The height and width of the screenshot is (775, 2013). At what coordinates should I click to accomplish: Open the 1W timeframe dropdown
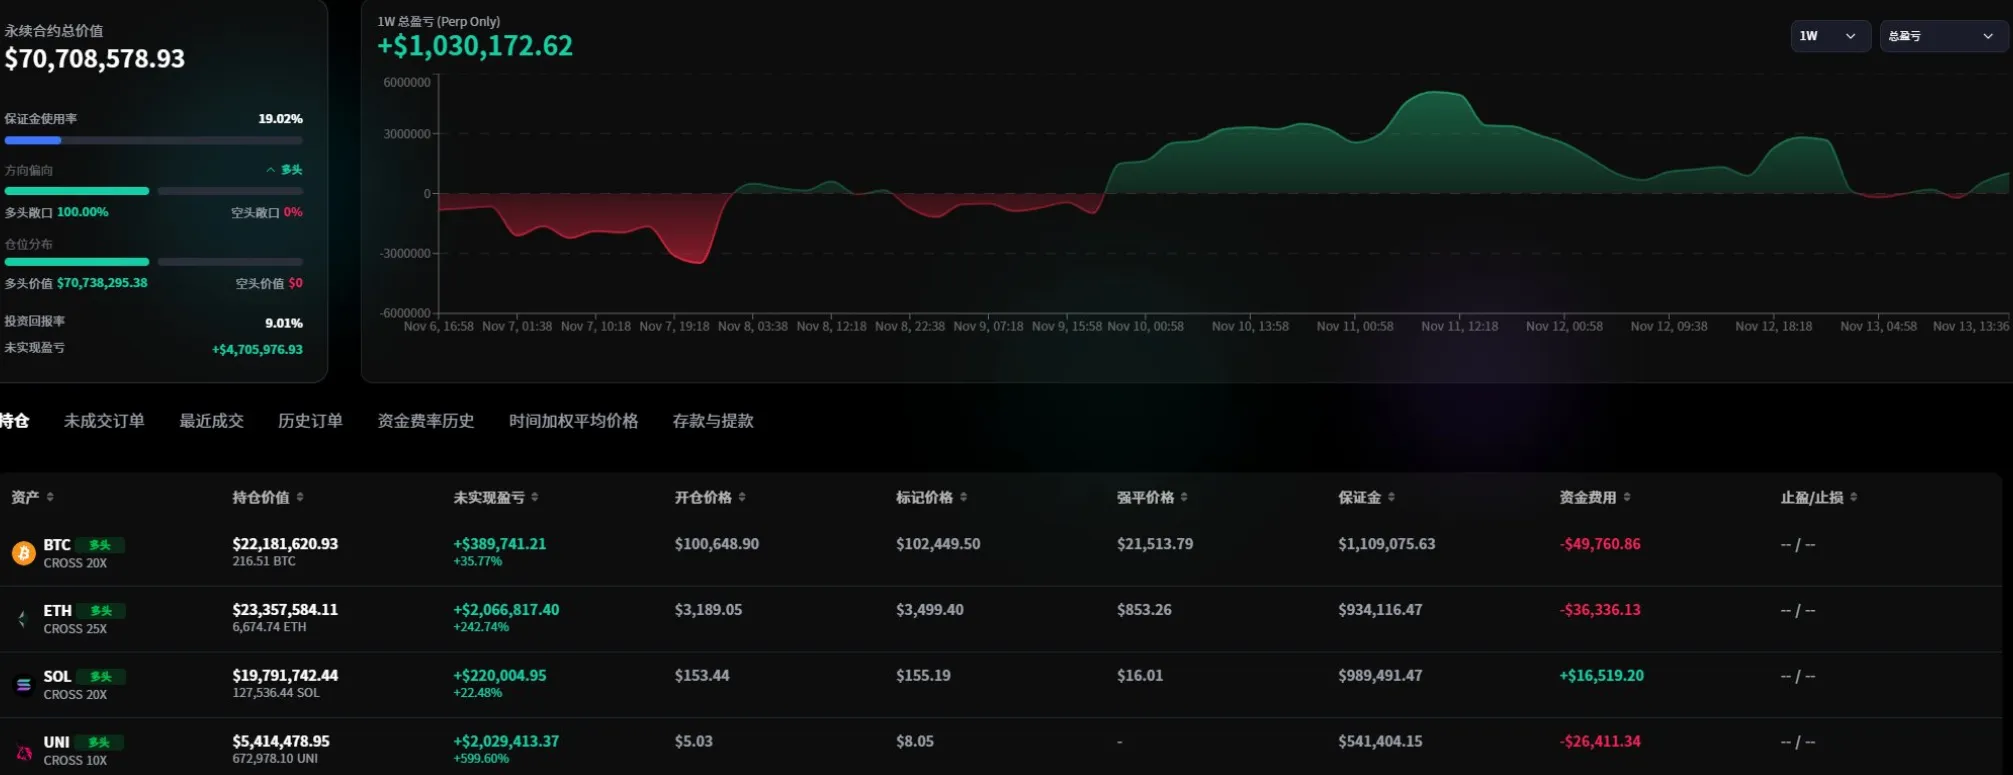click(1829, 36)
